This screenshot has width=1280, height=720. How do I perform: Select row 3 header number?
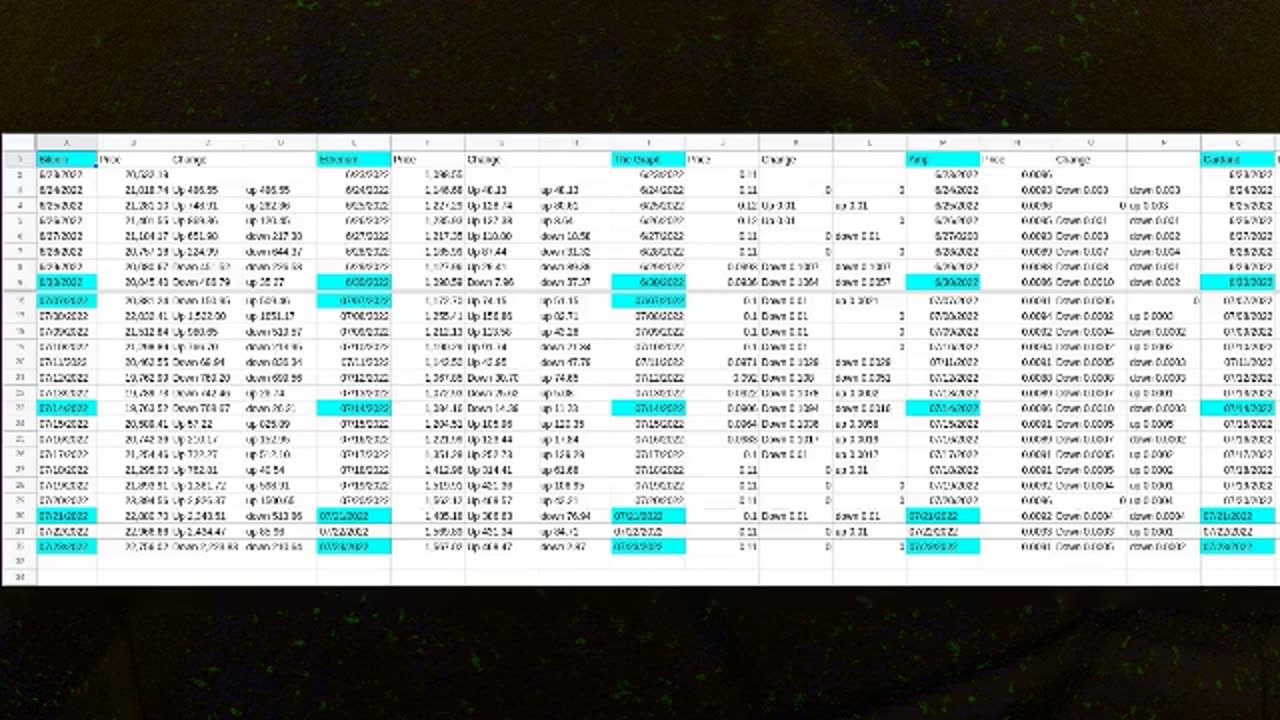[x=19, y=190]
